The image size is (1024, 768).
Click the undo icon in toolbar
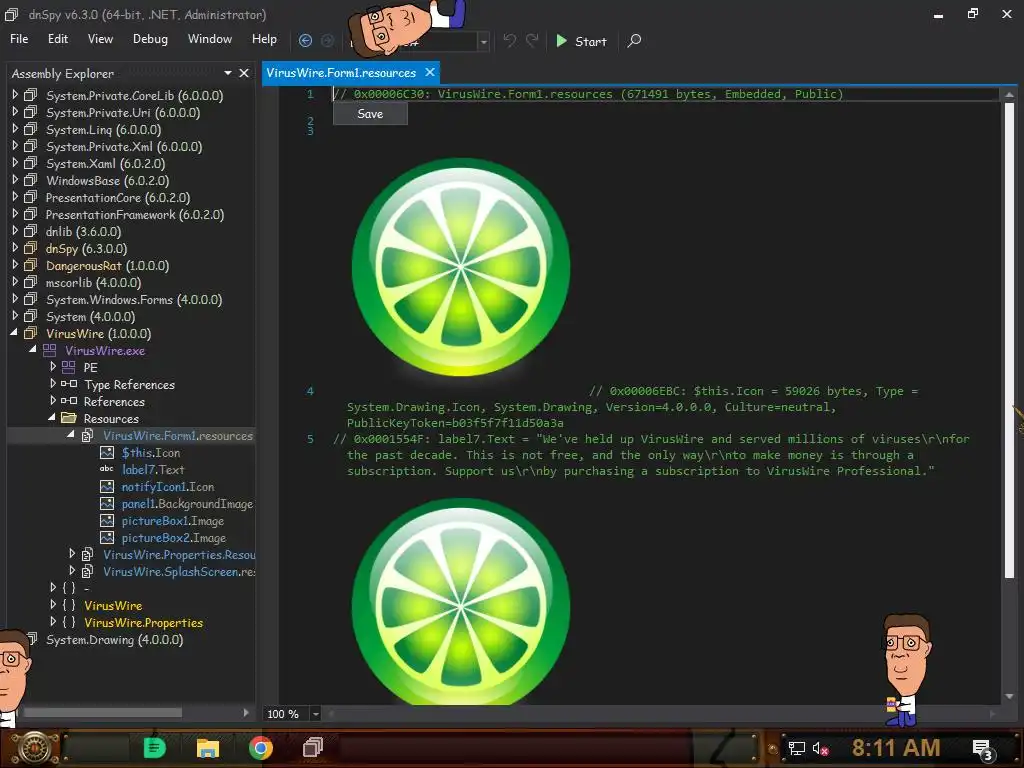click(509, 40)
